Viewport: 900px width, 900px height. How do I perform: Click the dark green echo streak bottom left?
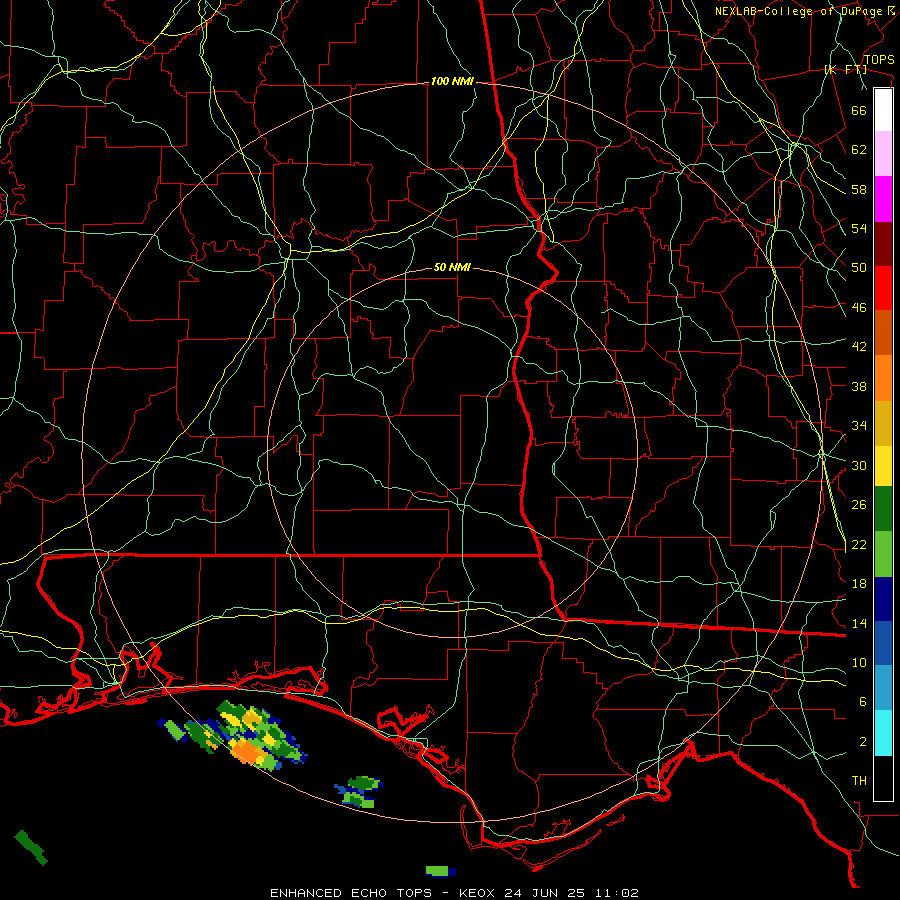click(x=31, y=847)
